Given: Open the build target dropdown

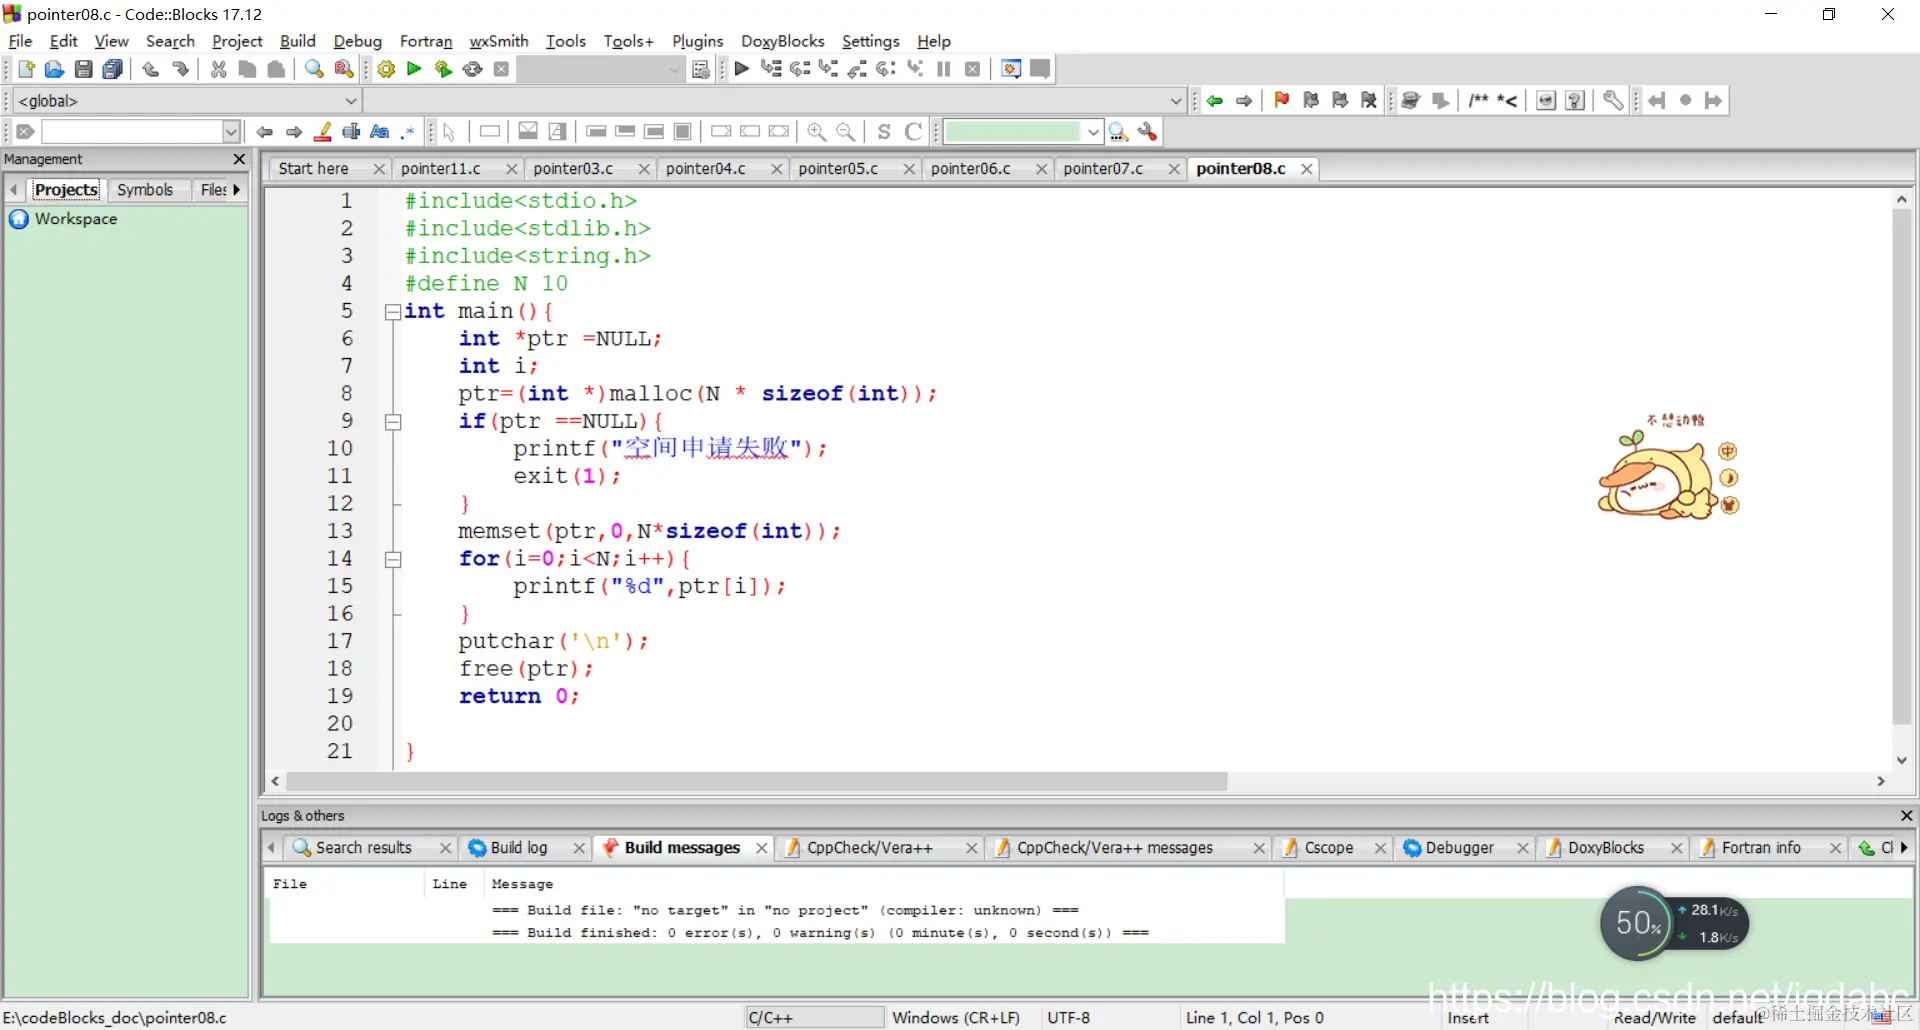Looking at the screenshot, I should tap(675, 69).
